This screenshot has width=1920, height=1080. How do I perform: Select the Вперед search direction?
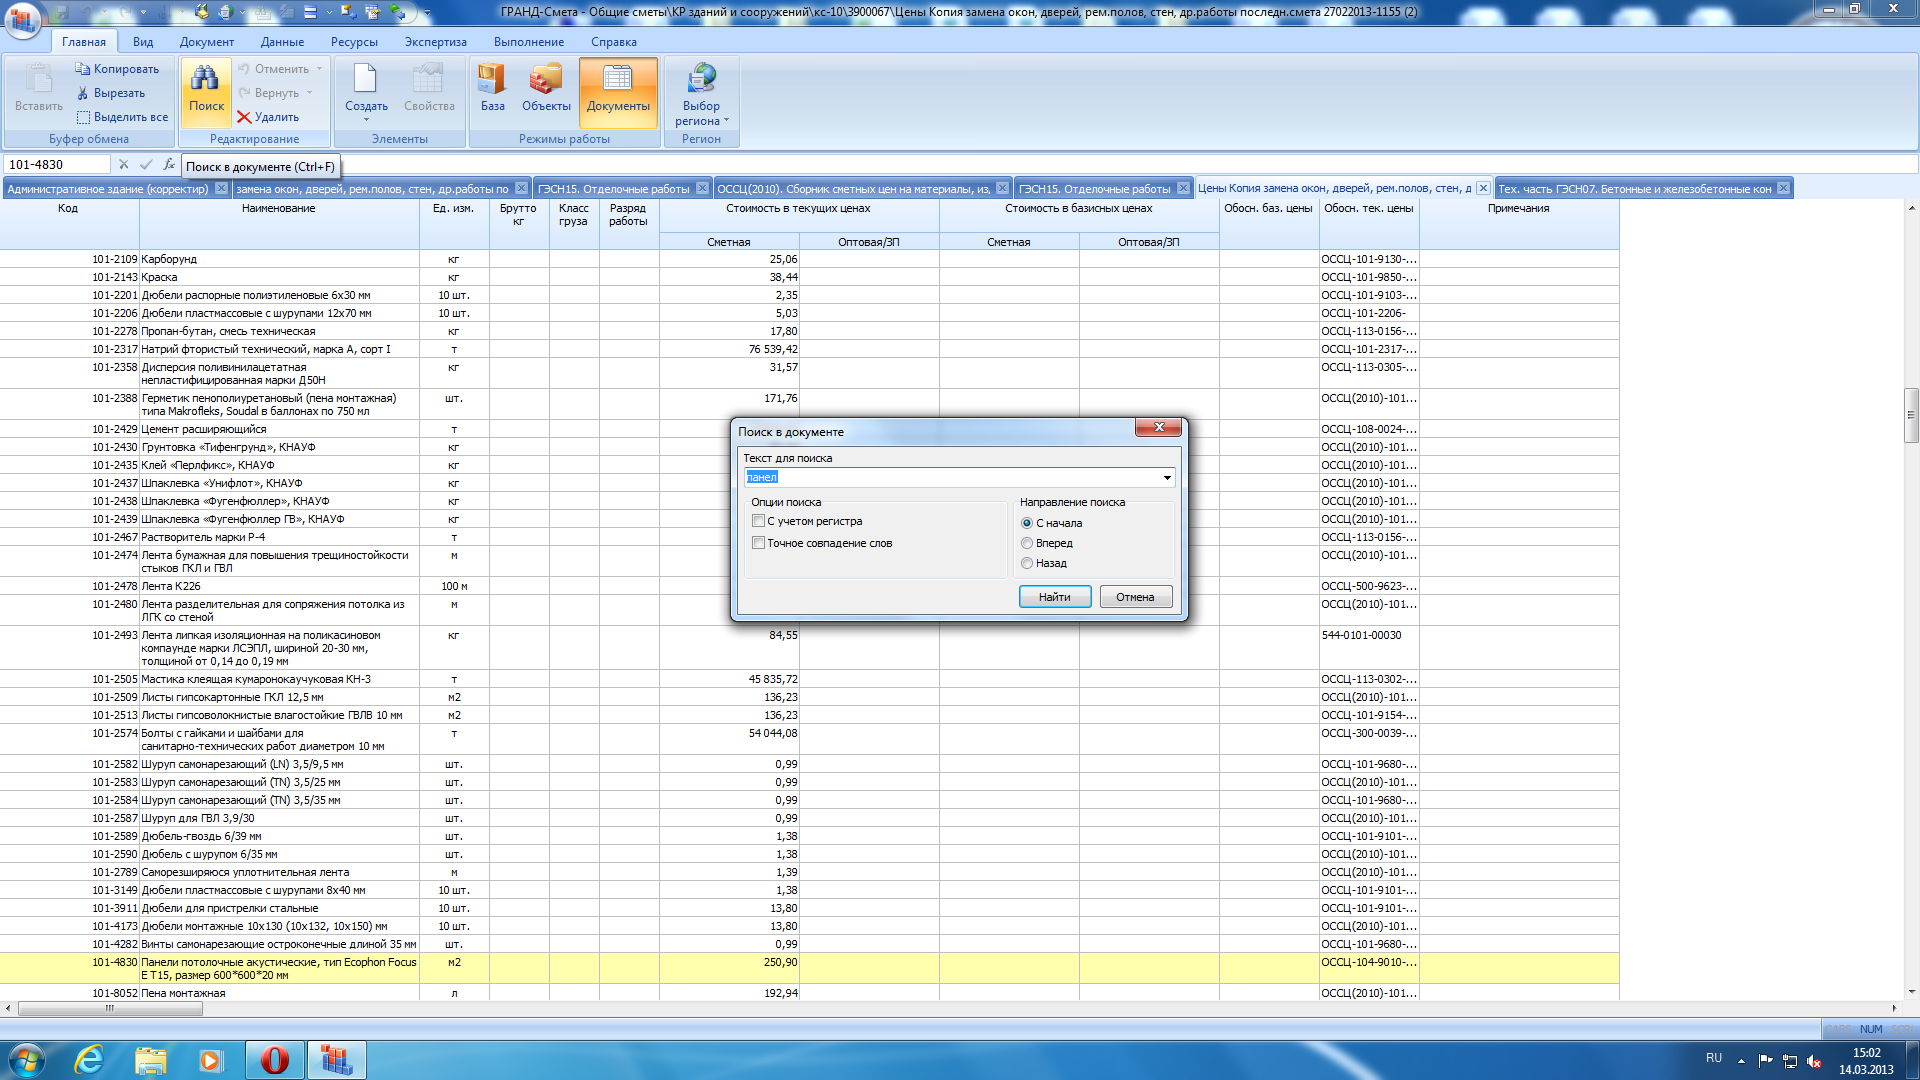pyautogui.click(x=1027, y=543)
